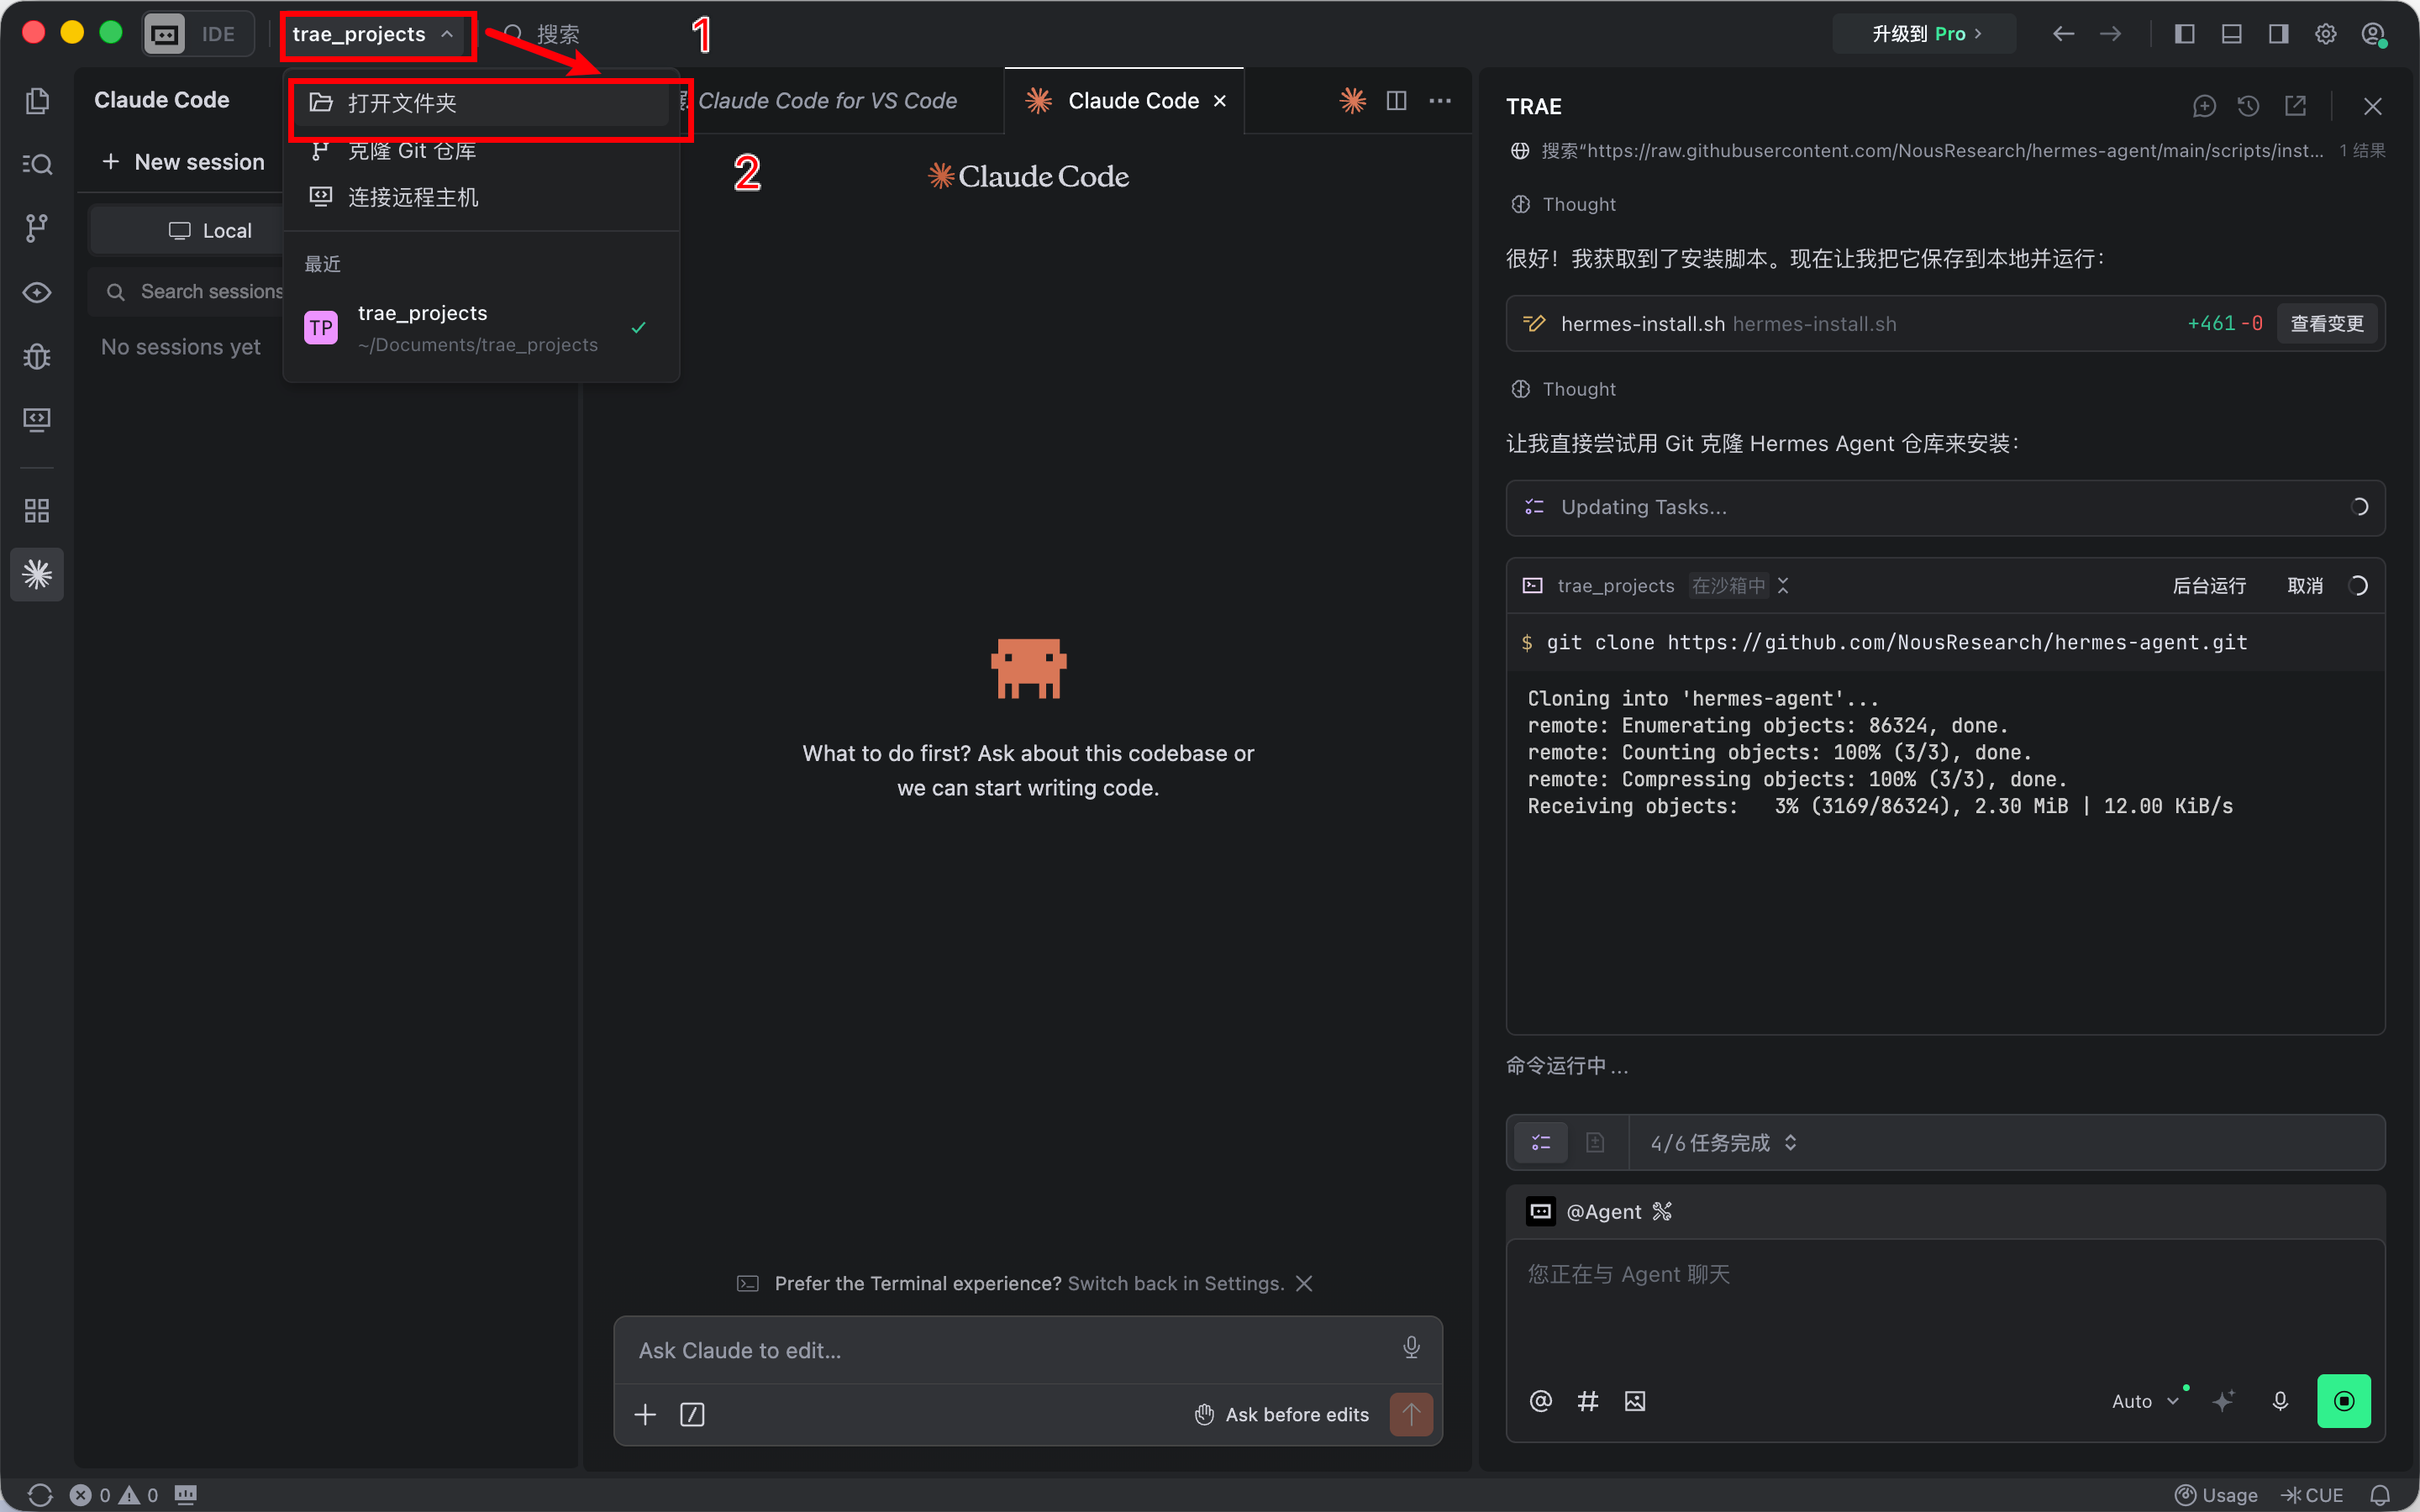Open the Remote Explorer monitor icon
Viewport: 2420px width, 1512px height.
tap(37, 419)
